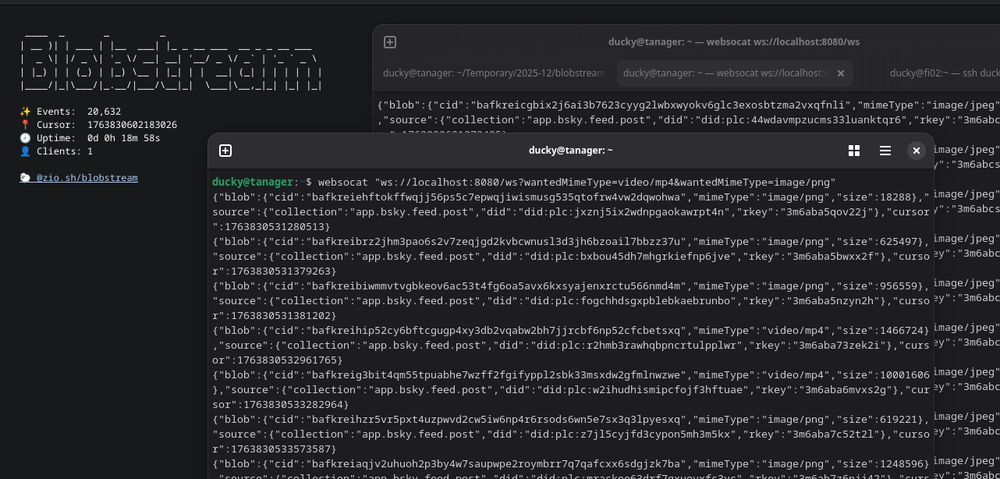Open the hamburger menu in front terminal

point(885,151)
